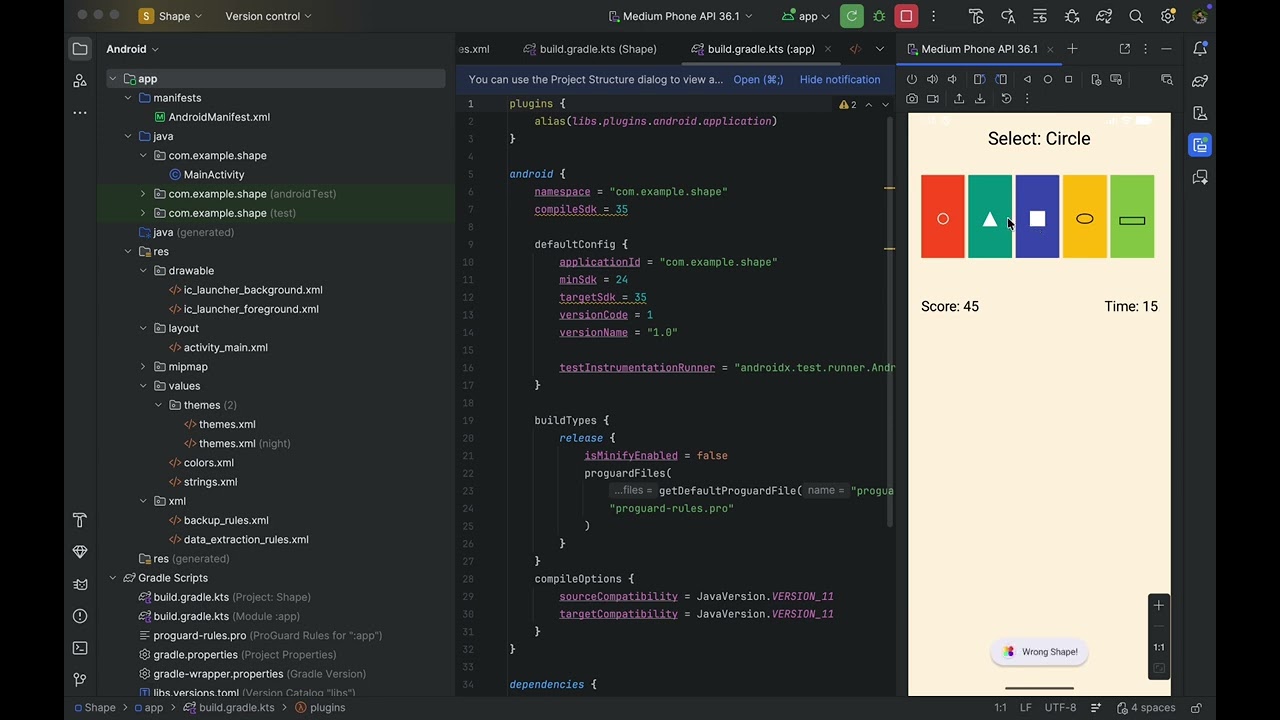Open the Project tool window
This screenshot has width=1280, height=720.
pos(80,49)
